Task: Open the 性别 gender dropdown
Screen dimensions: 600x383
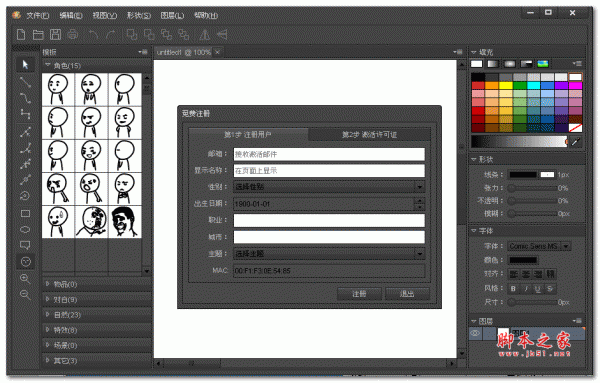Action: click(x=329, y=187)
